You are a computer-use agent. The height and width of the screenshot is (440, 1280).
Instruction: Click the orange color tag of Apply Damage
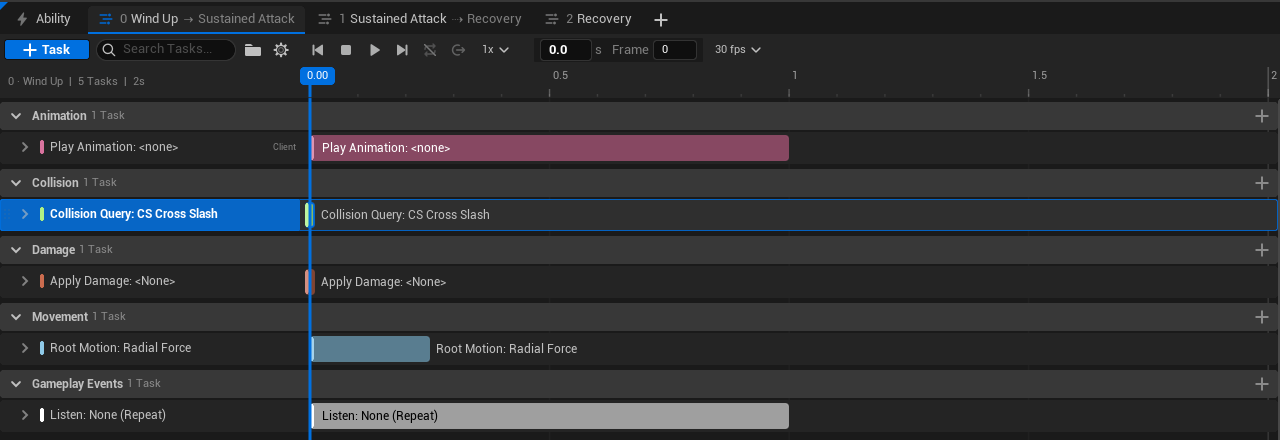click(42, 281)
